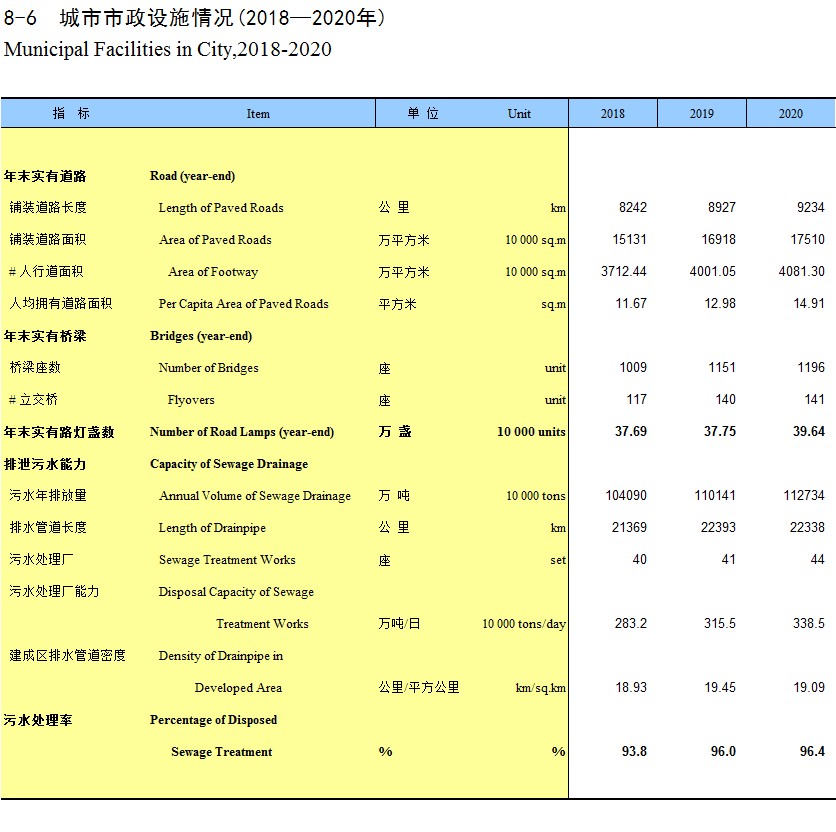
Task: Select the value 9234
Action: click(x=810, y=207)
